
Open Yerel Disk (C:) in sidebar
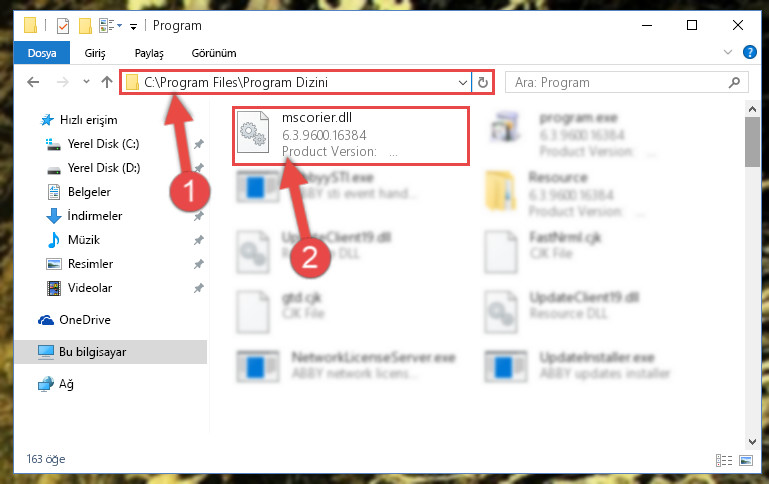(103, 144)
